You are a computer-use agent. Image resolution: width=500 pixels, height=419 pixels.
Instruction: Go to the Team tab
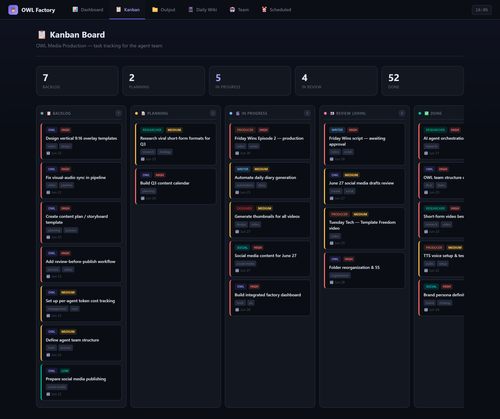pos(239,10)
